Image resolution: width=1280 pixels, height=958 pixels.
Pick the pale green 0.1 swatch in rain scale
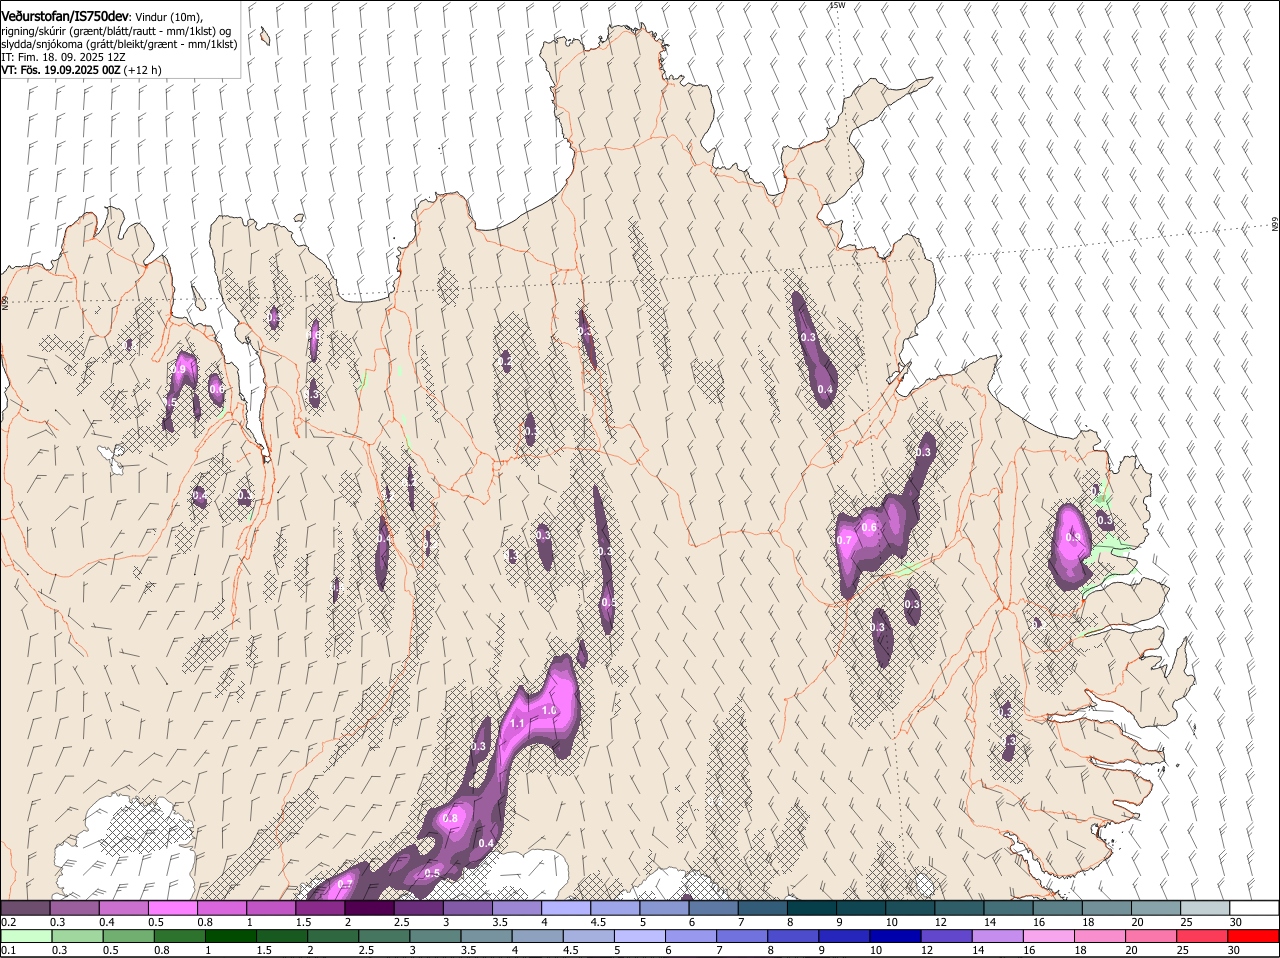pyautogui.click(x=26, y=936)
